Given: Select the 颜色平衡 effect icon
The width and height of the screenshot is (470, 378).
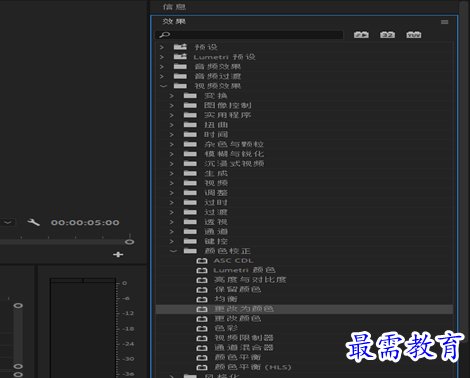Looking at the screenshot, I should (202, 358).
